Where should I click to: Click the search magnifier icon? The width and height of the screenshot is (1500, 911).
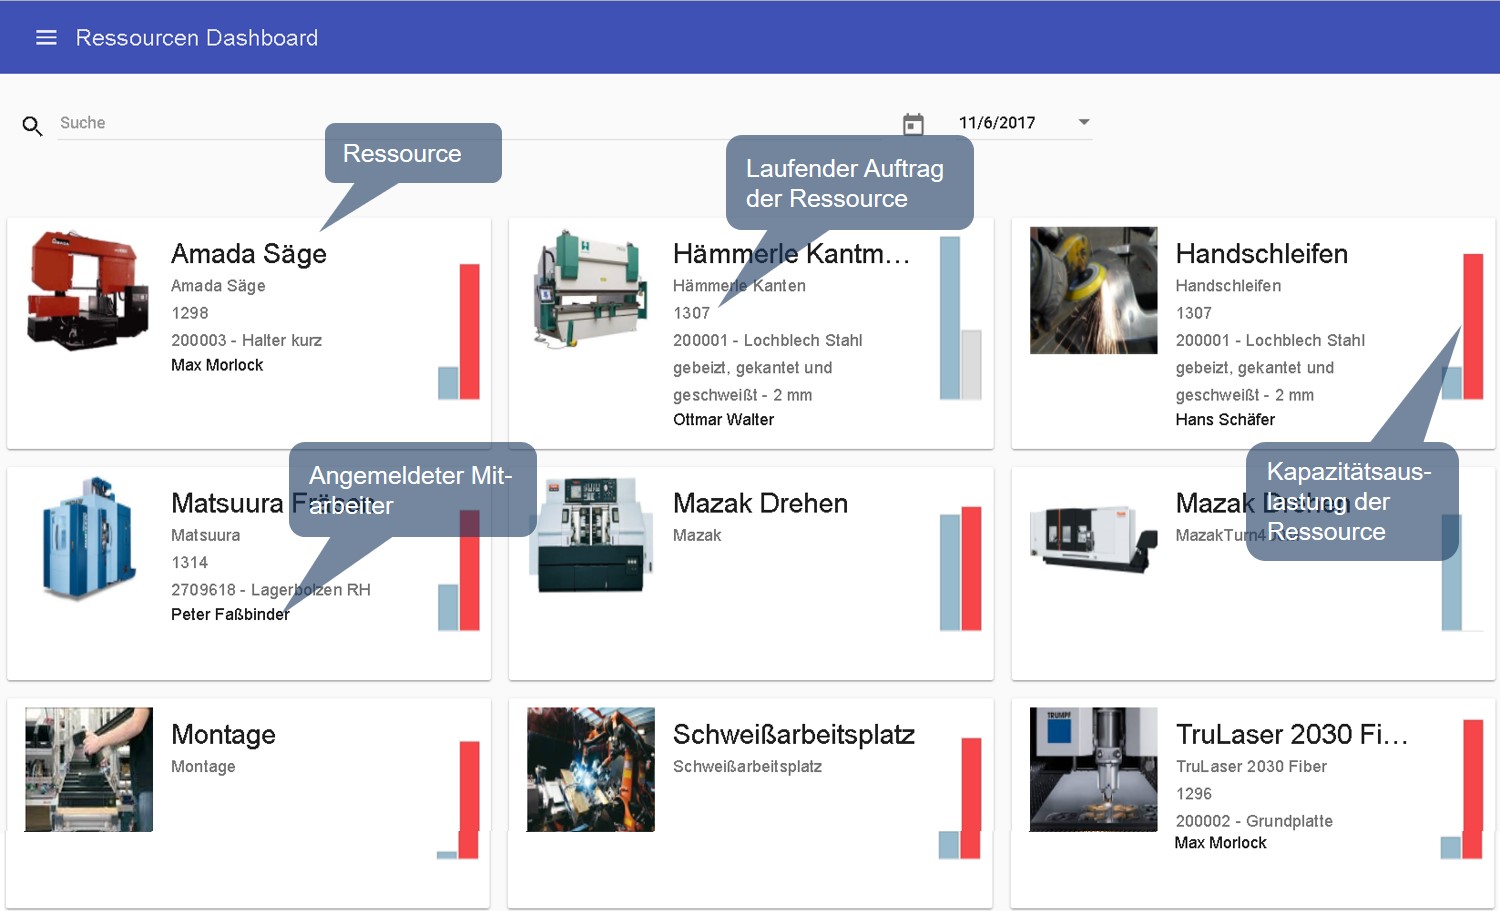(32, 126)
